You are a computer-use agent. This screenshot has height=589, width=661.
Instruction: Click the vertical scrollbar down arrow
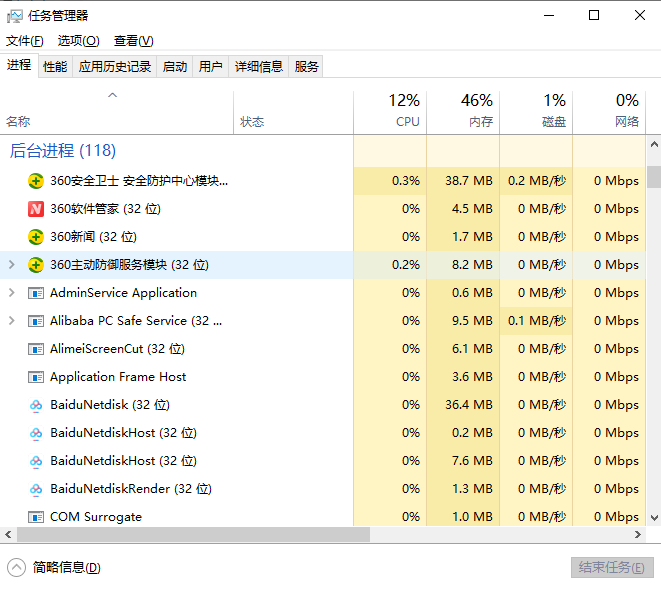(x=654, y=518)
